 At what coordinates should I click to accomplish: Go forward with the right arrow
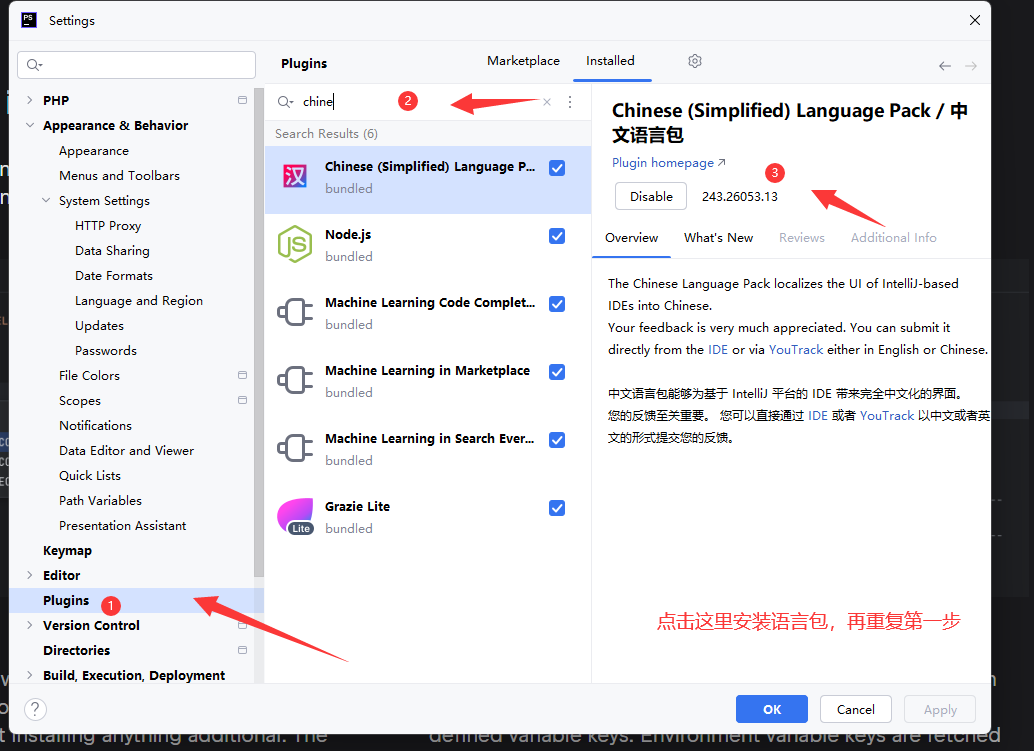pyautogui.click(x=971, y=65)
